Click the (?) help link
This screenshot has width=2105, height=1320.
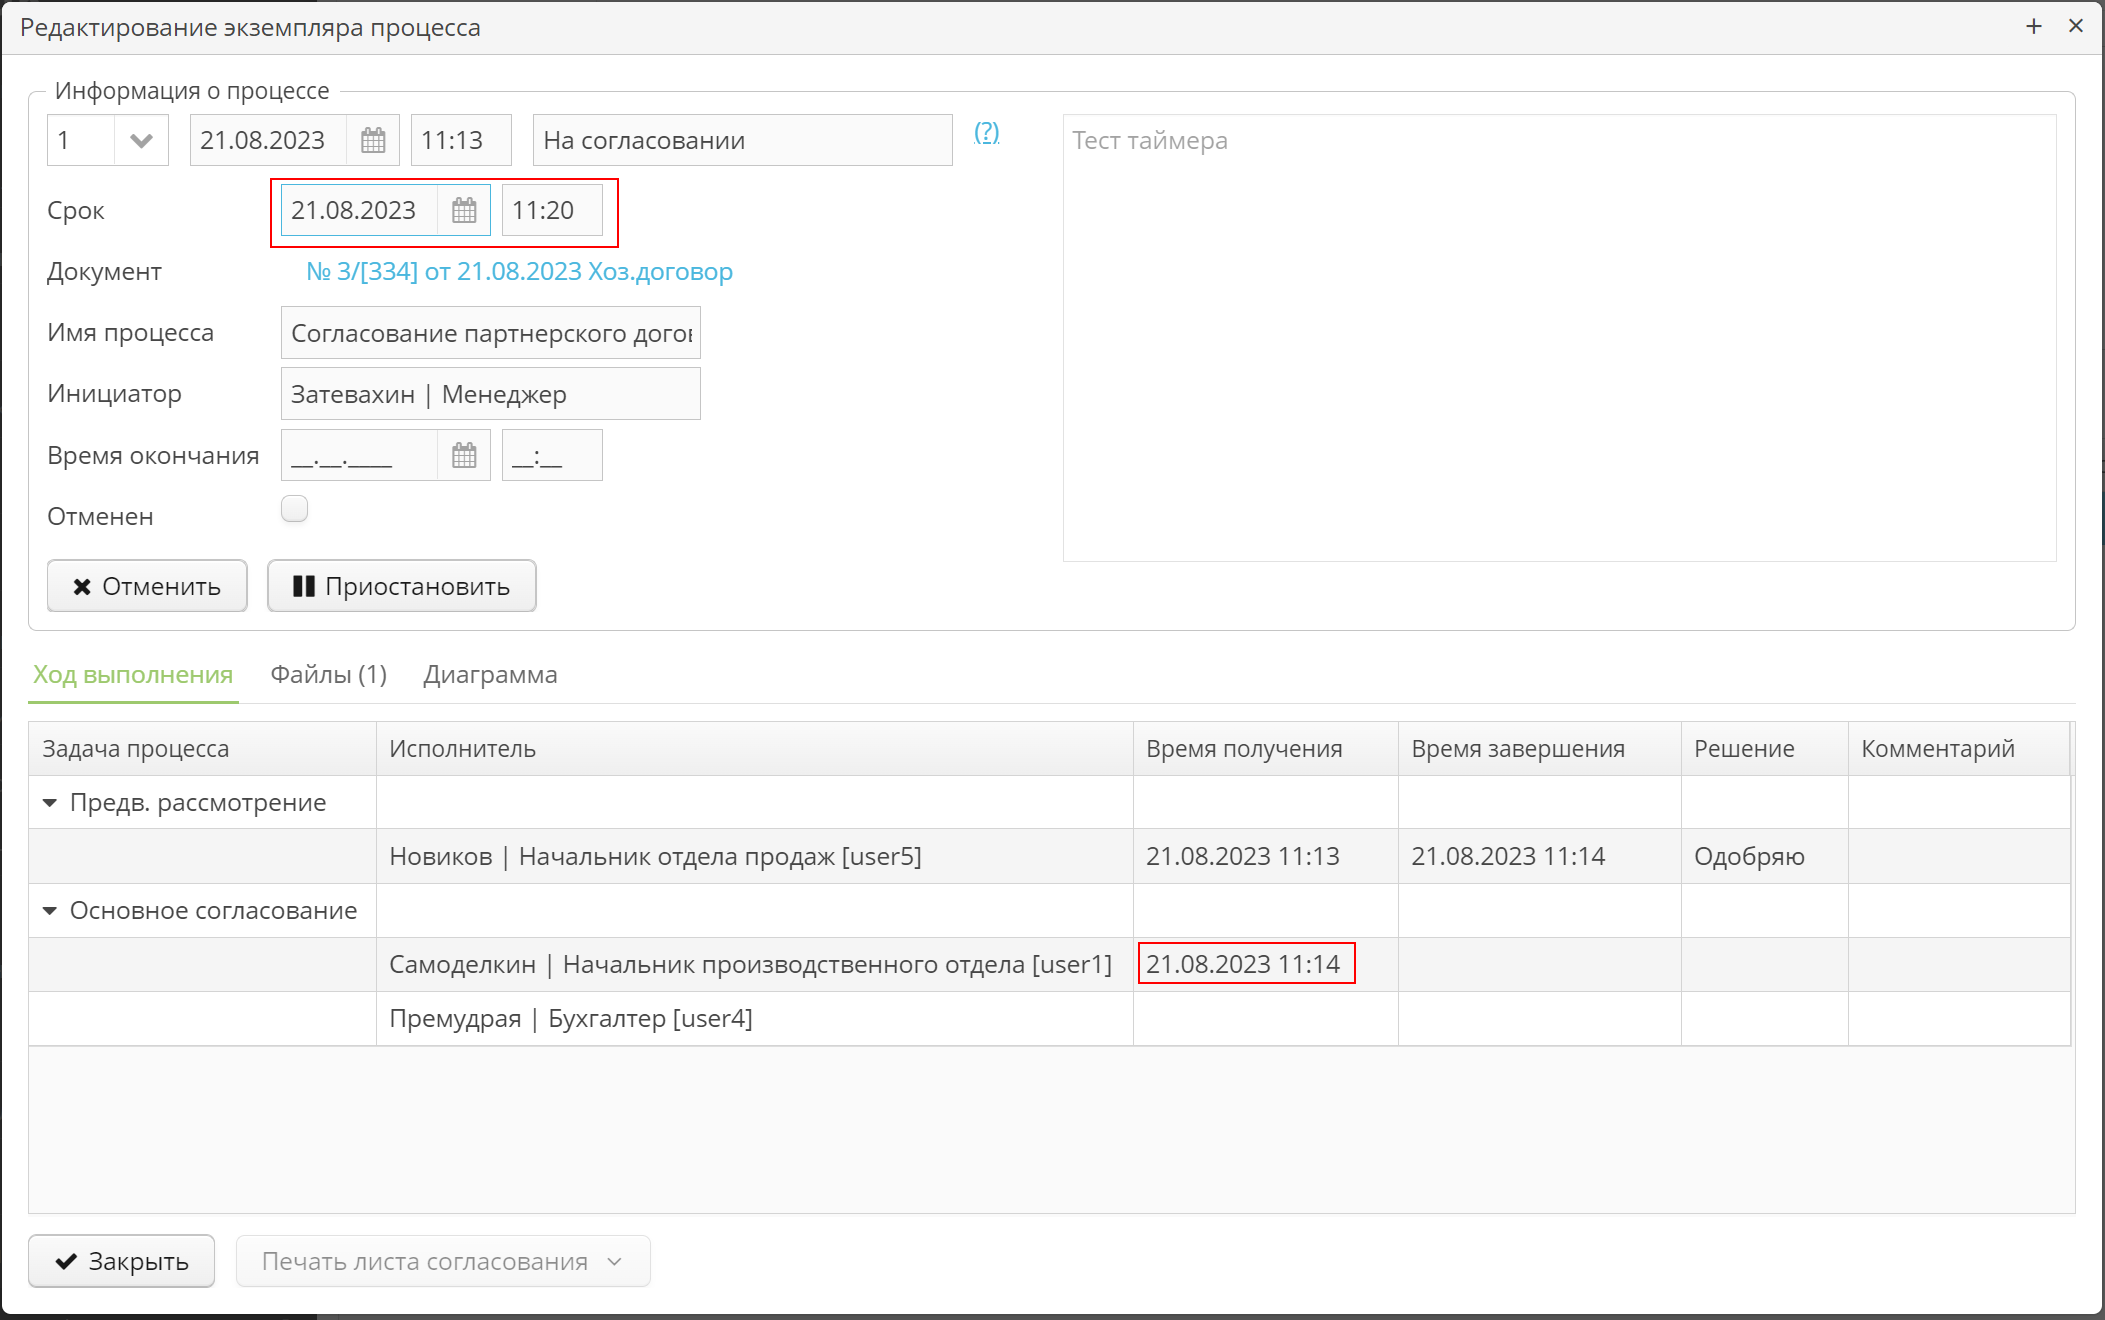tap(986, 132)
